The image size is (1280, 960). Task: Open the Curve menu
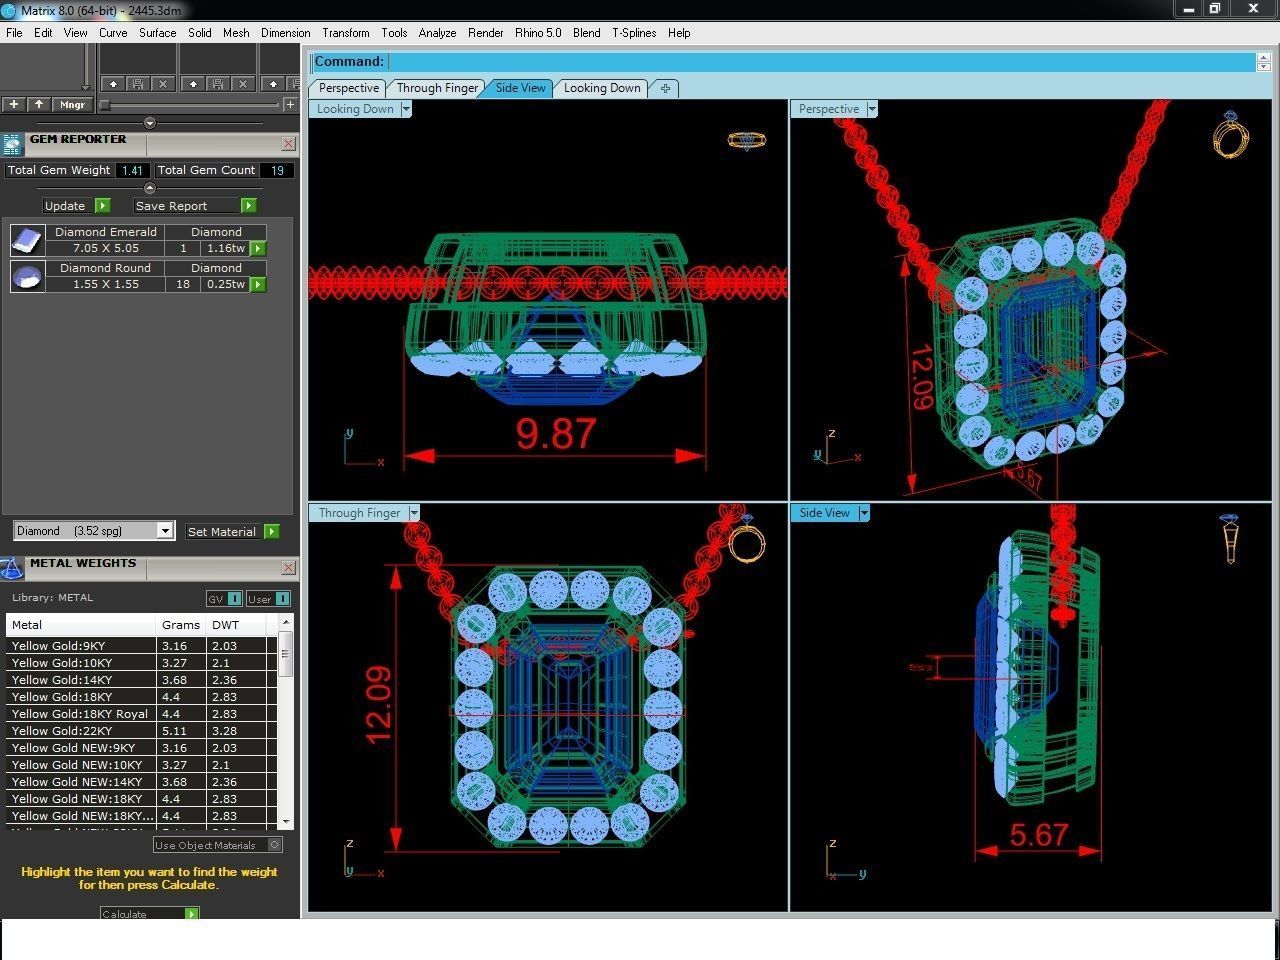113,33
